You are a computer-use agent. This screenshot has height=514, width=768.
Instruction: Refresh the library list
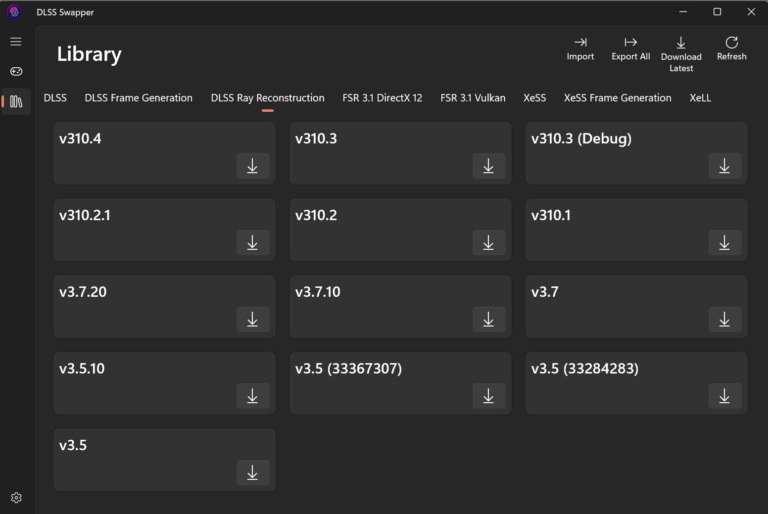click(731, 49)
